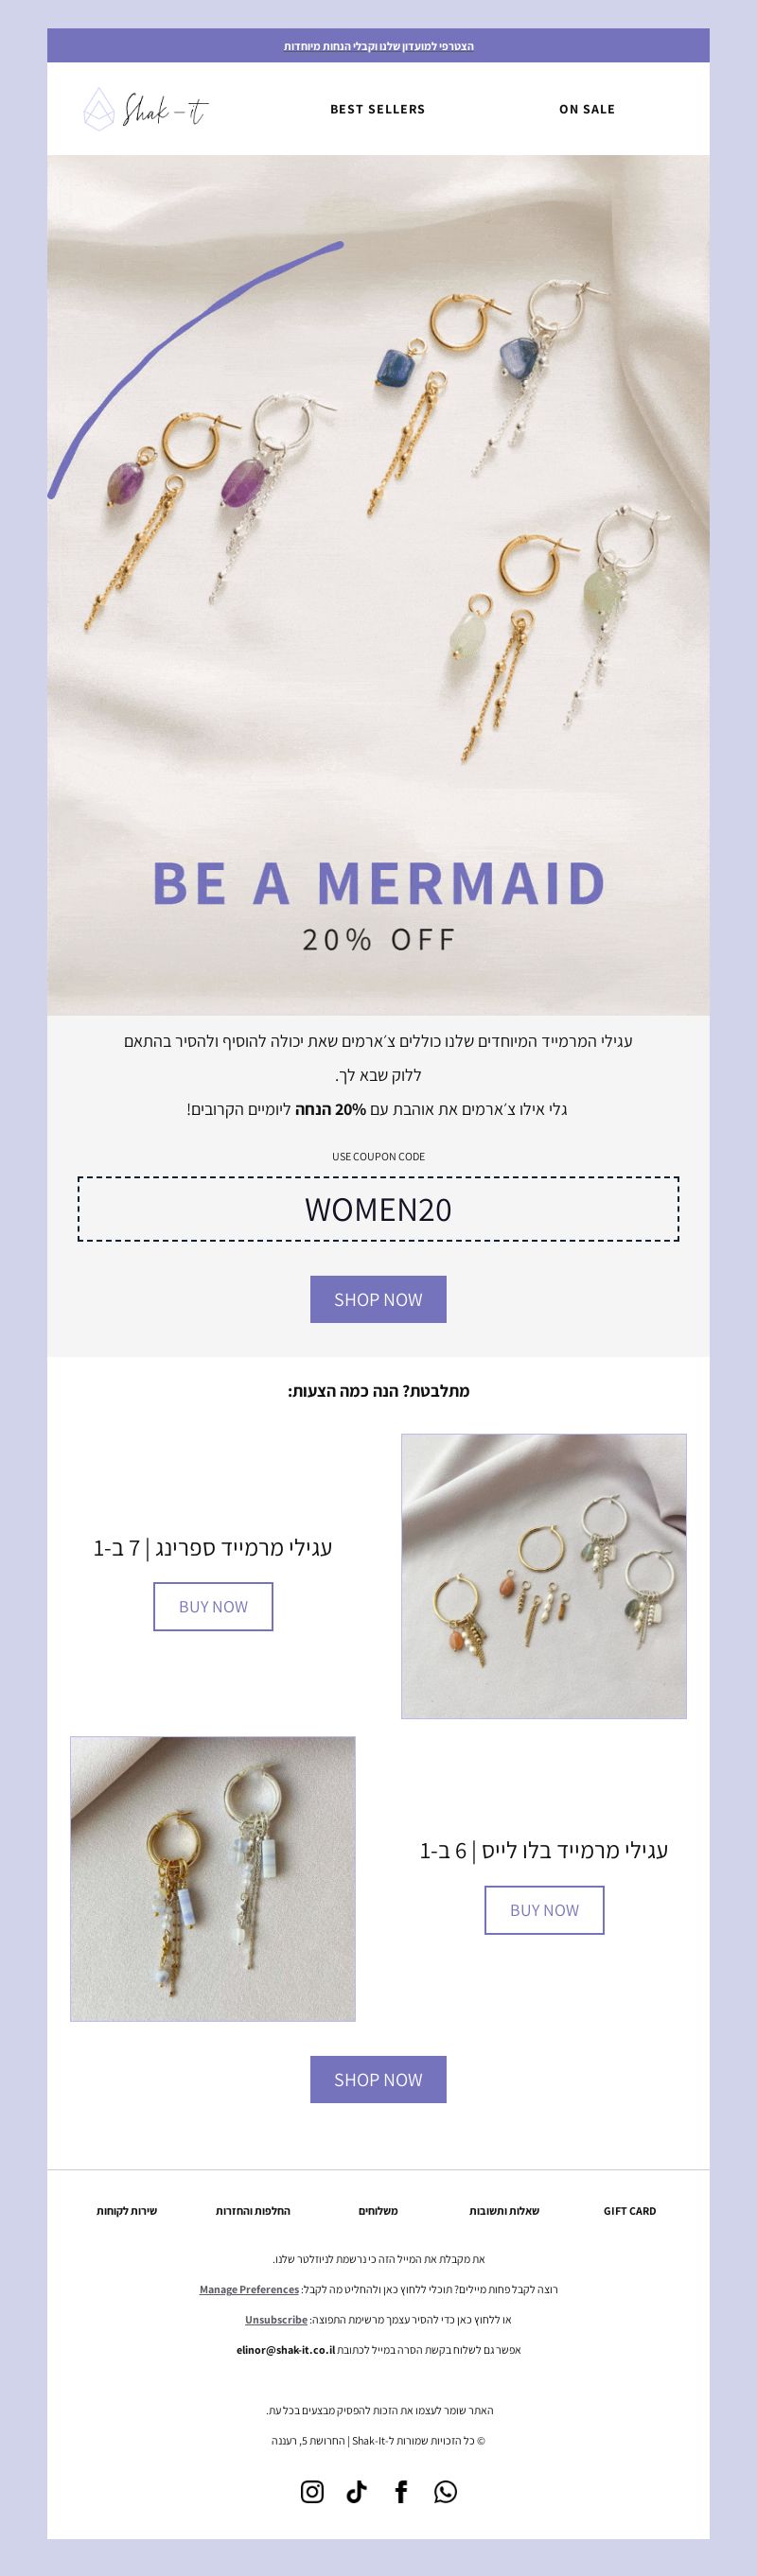Open the BEST SELLERS menu link
Screen dimensions: 757x2576
pos(378,109)
